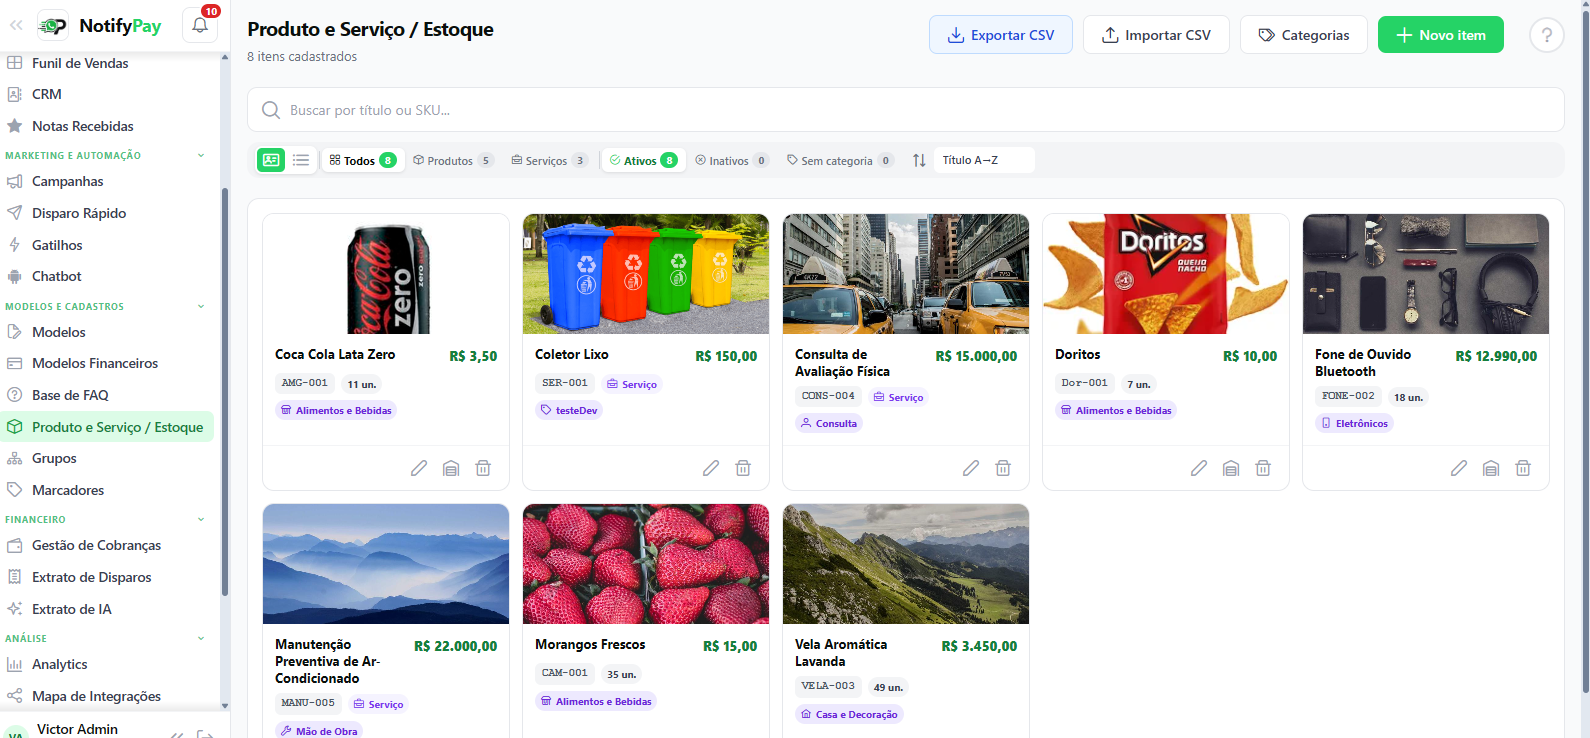Switch to card grid view
Screen dimensions: 1590x738
point(271,160)
